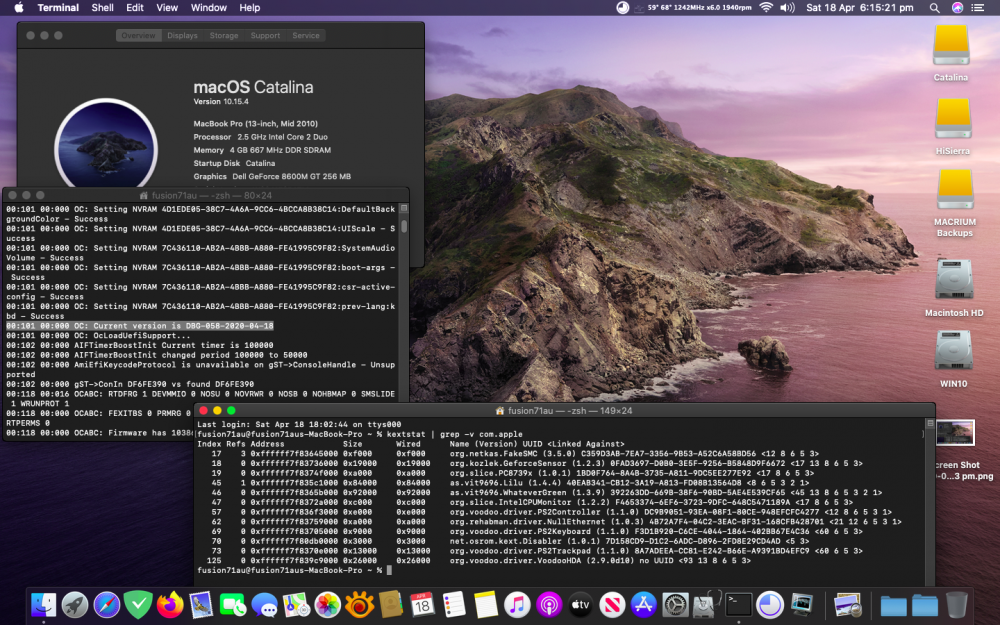Open Calendar showing 18 in Dock
1000x625 pixels.
pos(422,605)
